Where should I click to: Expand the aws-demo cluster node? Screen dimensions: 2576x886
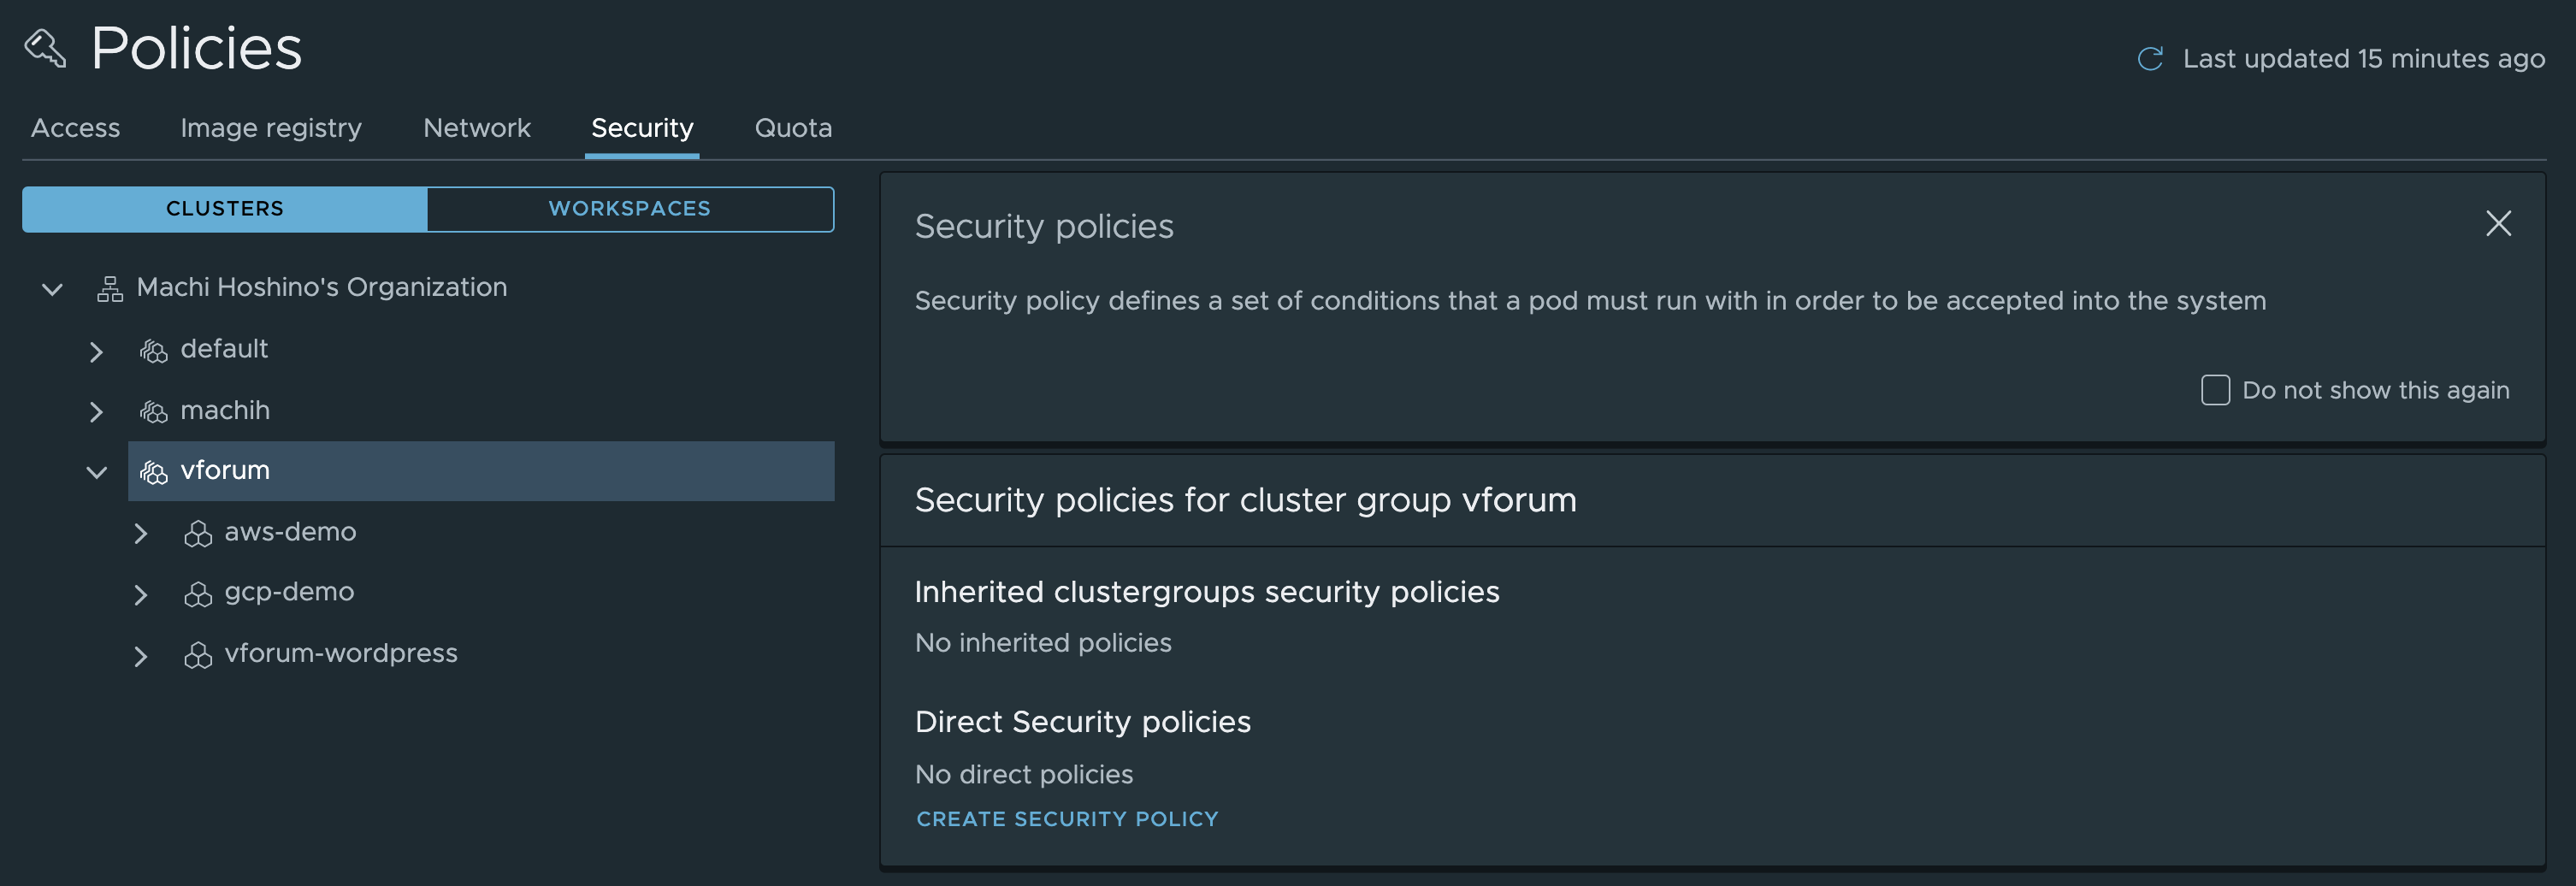141,534
